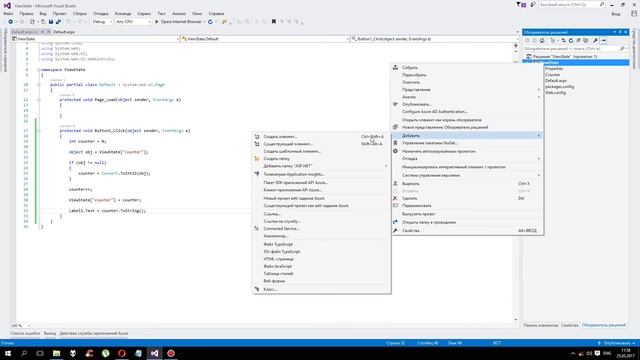Click search magnifier in Solution Explorer box
640x360 pixels.
pyautogui.click(x=622, y=49)
